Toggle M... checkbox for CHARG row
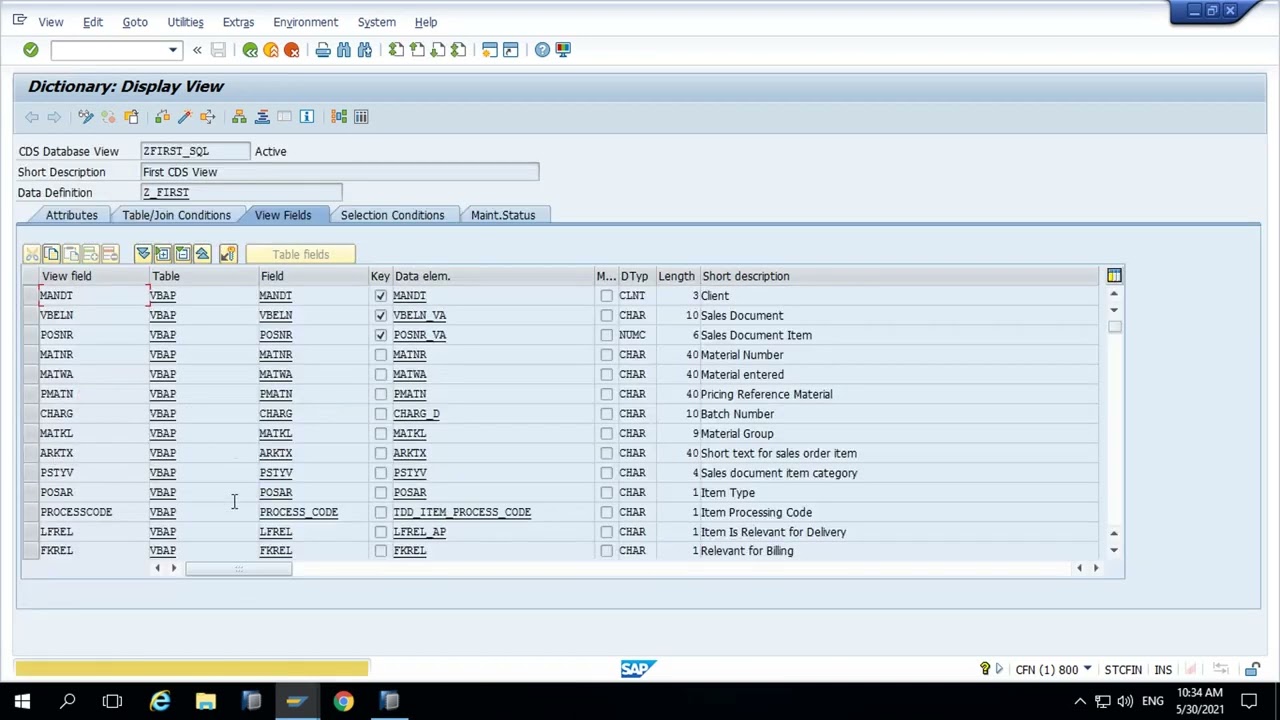Viewport: 1280px width, 720px height. tap(606, 414)
